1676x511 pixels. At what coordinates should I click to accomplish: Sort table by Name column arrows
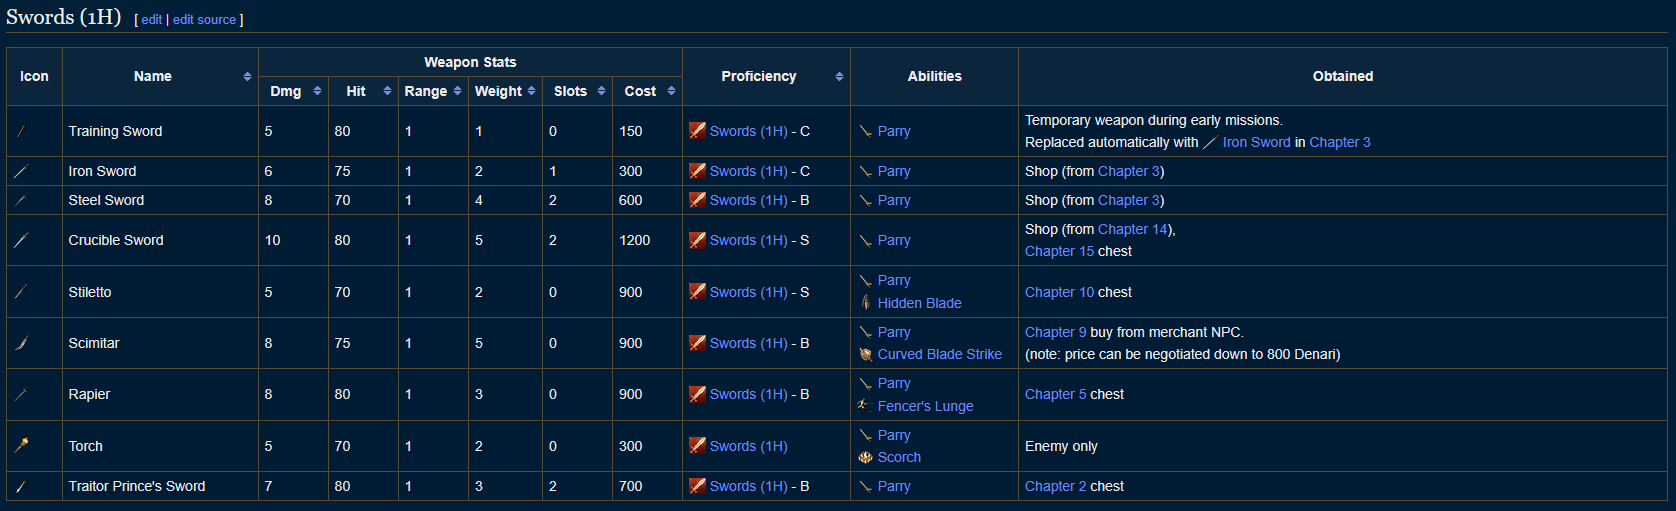[247, 76]
